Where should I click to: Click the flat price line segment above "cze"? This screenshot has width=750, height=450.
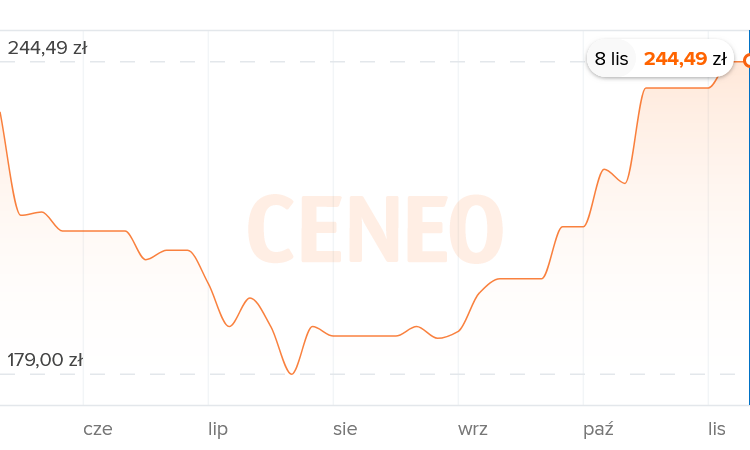tap(96, 231)
